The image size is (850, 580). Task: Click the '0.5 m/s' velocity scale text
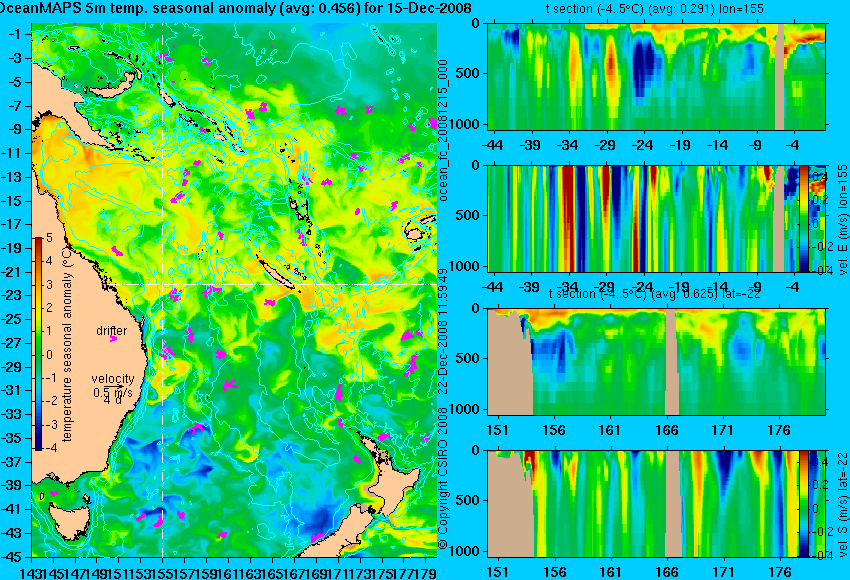tap(112, 392)
